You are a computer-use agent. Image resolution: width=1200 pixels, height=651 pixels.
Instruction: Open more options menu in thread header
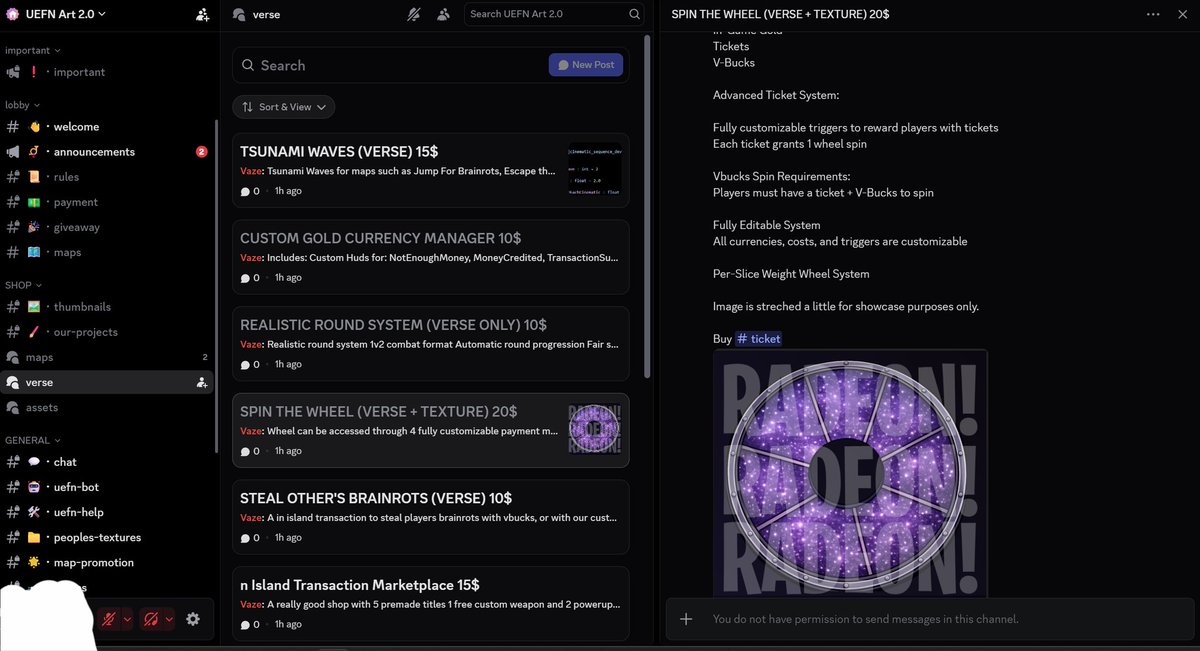(x=1153, y=14)
